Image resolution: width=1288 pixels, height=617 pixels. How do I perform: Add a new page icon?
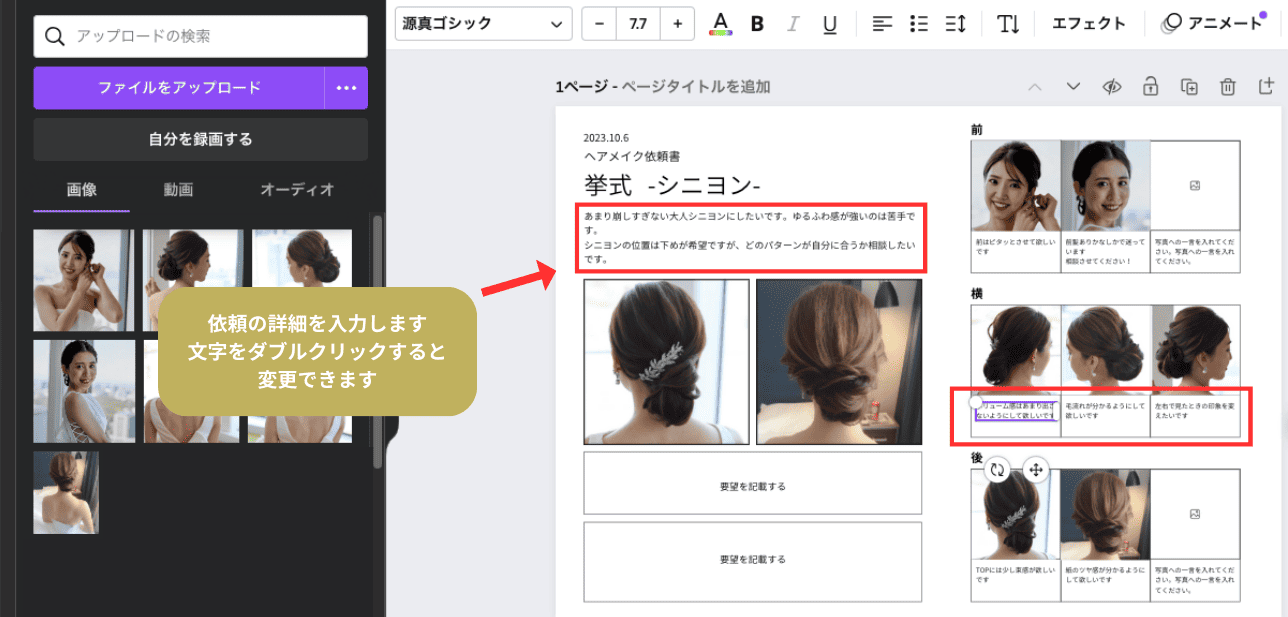[1266, 87]
